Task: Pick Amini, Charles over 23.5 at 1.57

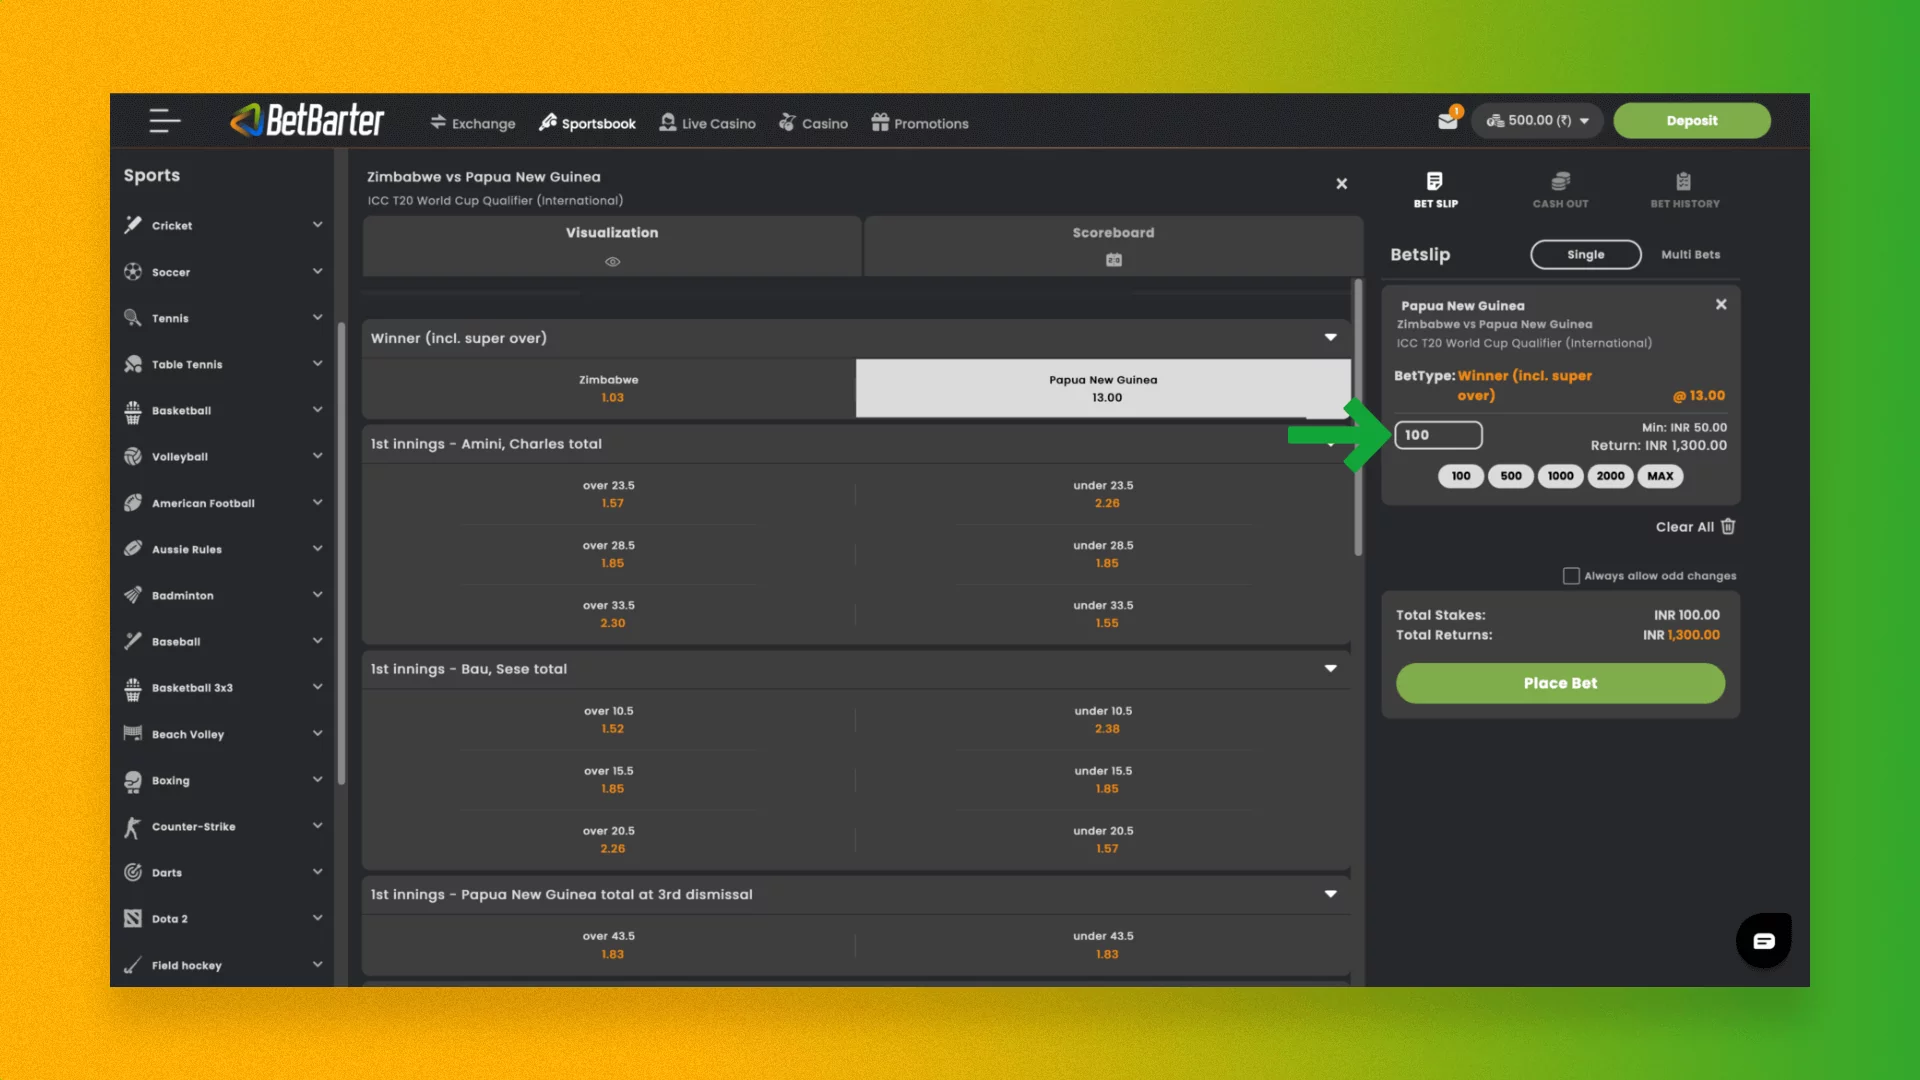Action: [609, 494]
